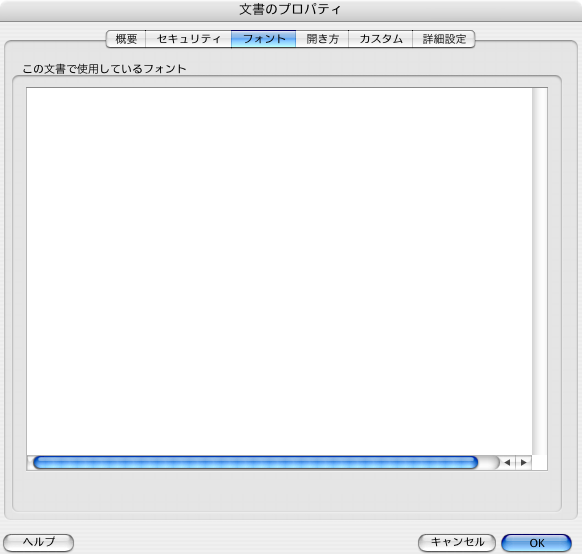Cancel the dialog with キャンセル
Image resolution: width=582 pixels, height=554 pixels.
tap(457, 542)
